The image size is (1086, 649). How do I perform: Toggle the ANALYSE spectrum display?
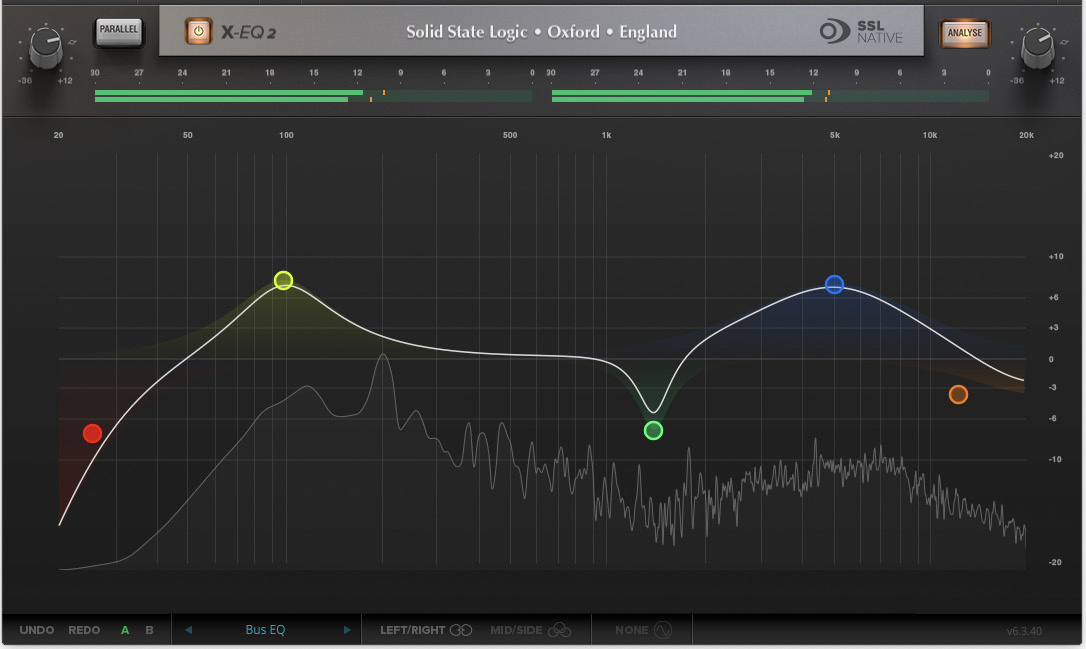point(964,32)
